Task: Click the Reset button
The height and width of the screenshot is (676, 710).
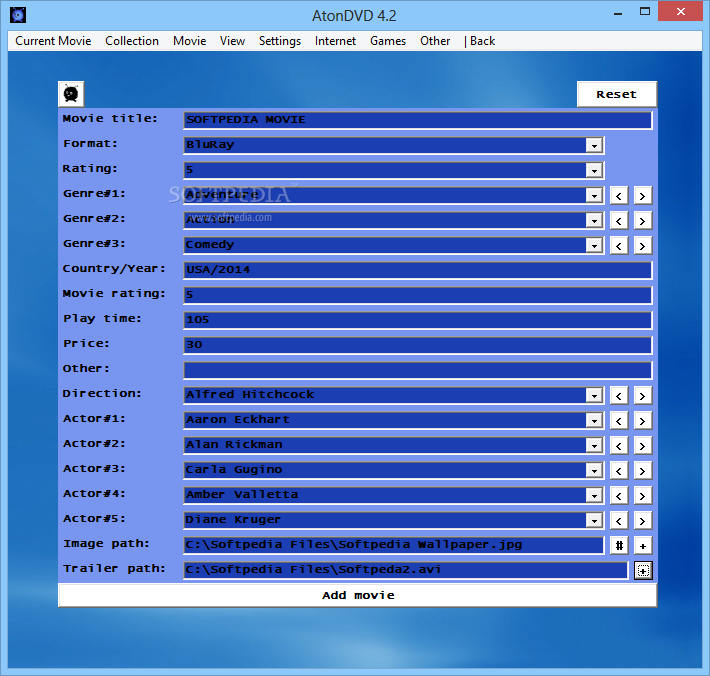Action: [x=617, y=94]
